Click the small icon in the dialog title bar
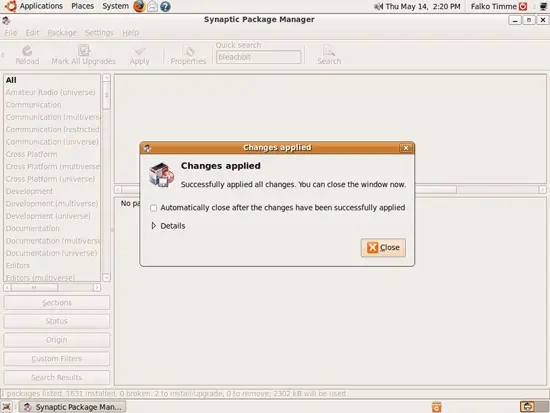Image resolution: width=550 pixels, height=413 pixels. [x=147, y=148]
